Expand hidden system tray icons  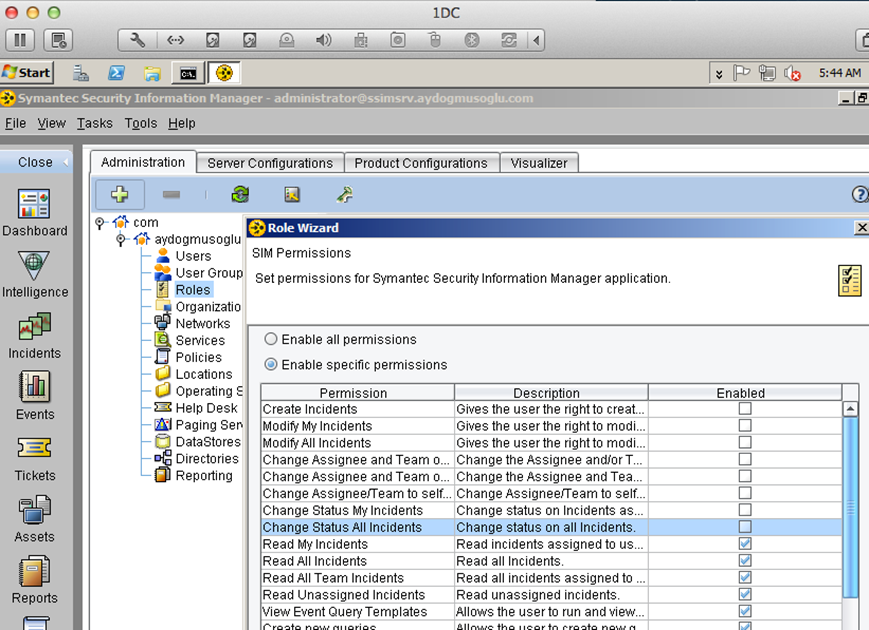point(719,74)
